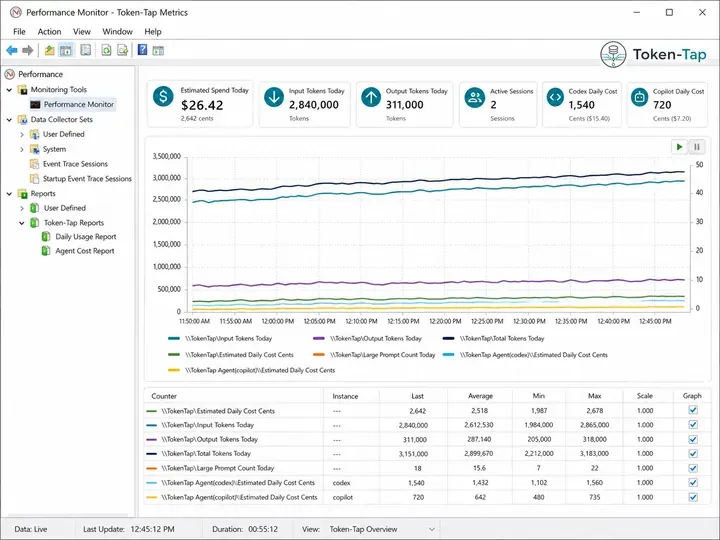Uncheck Graph for copilot agent cost row

click(x=693, y=497)
